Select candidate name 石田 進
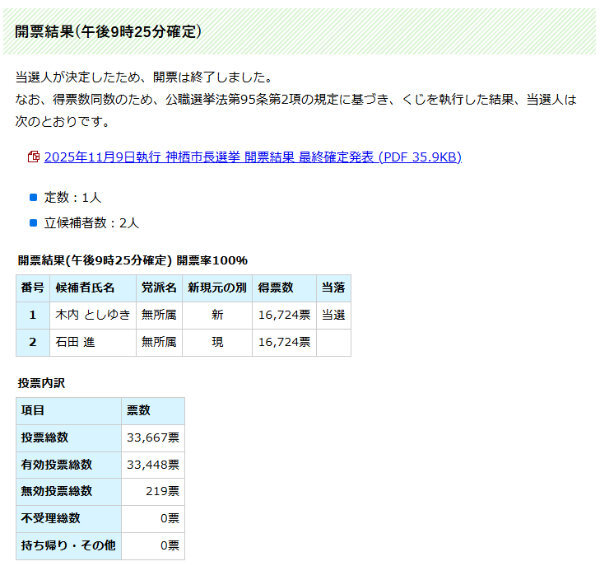The width and height of the screenshot is (600, 566). click(75, 342)
